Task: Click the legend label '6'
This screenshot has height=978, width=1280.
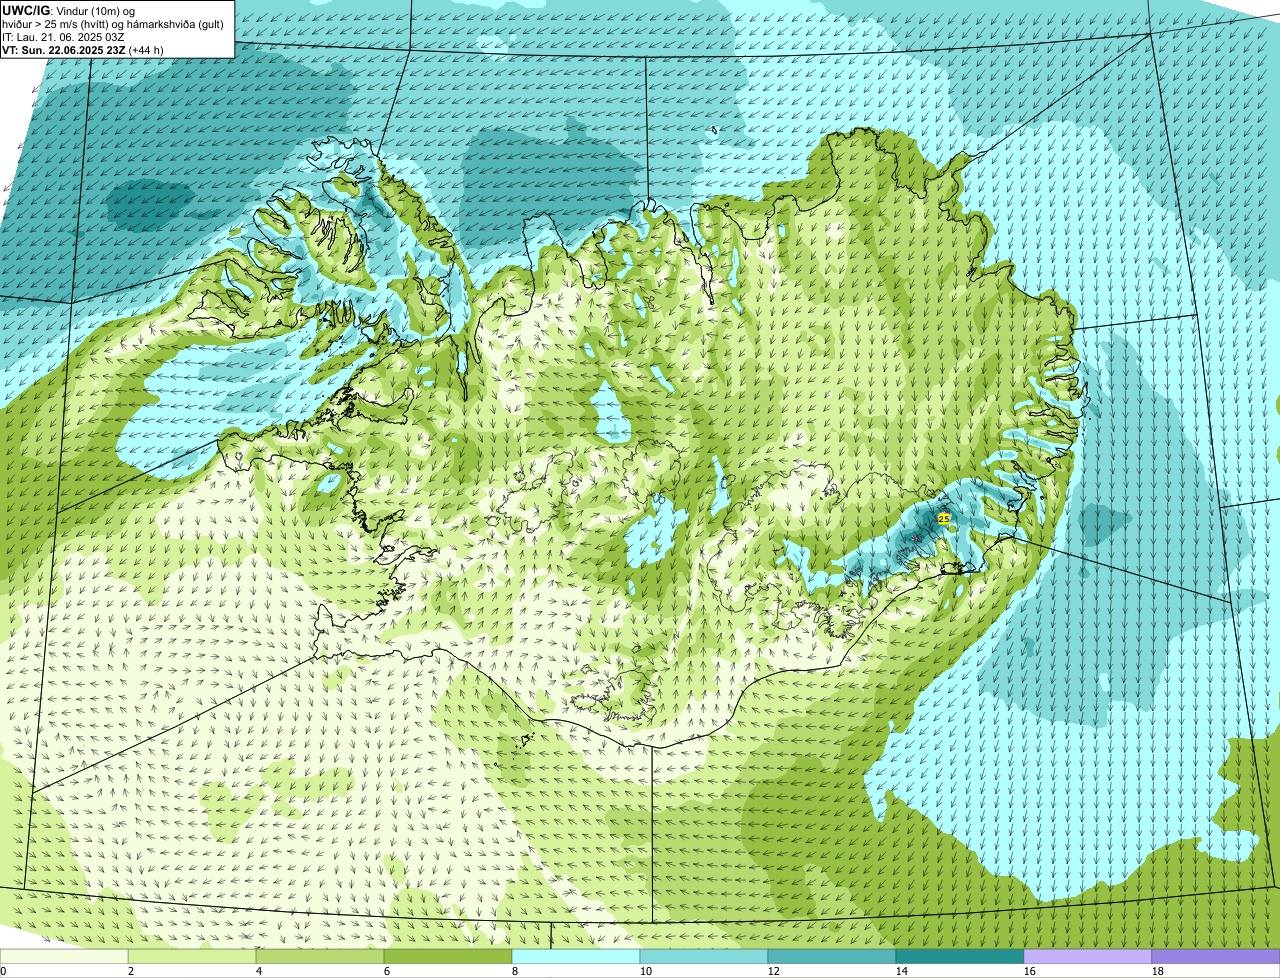Action: point(387,971)
